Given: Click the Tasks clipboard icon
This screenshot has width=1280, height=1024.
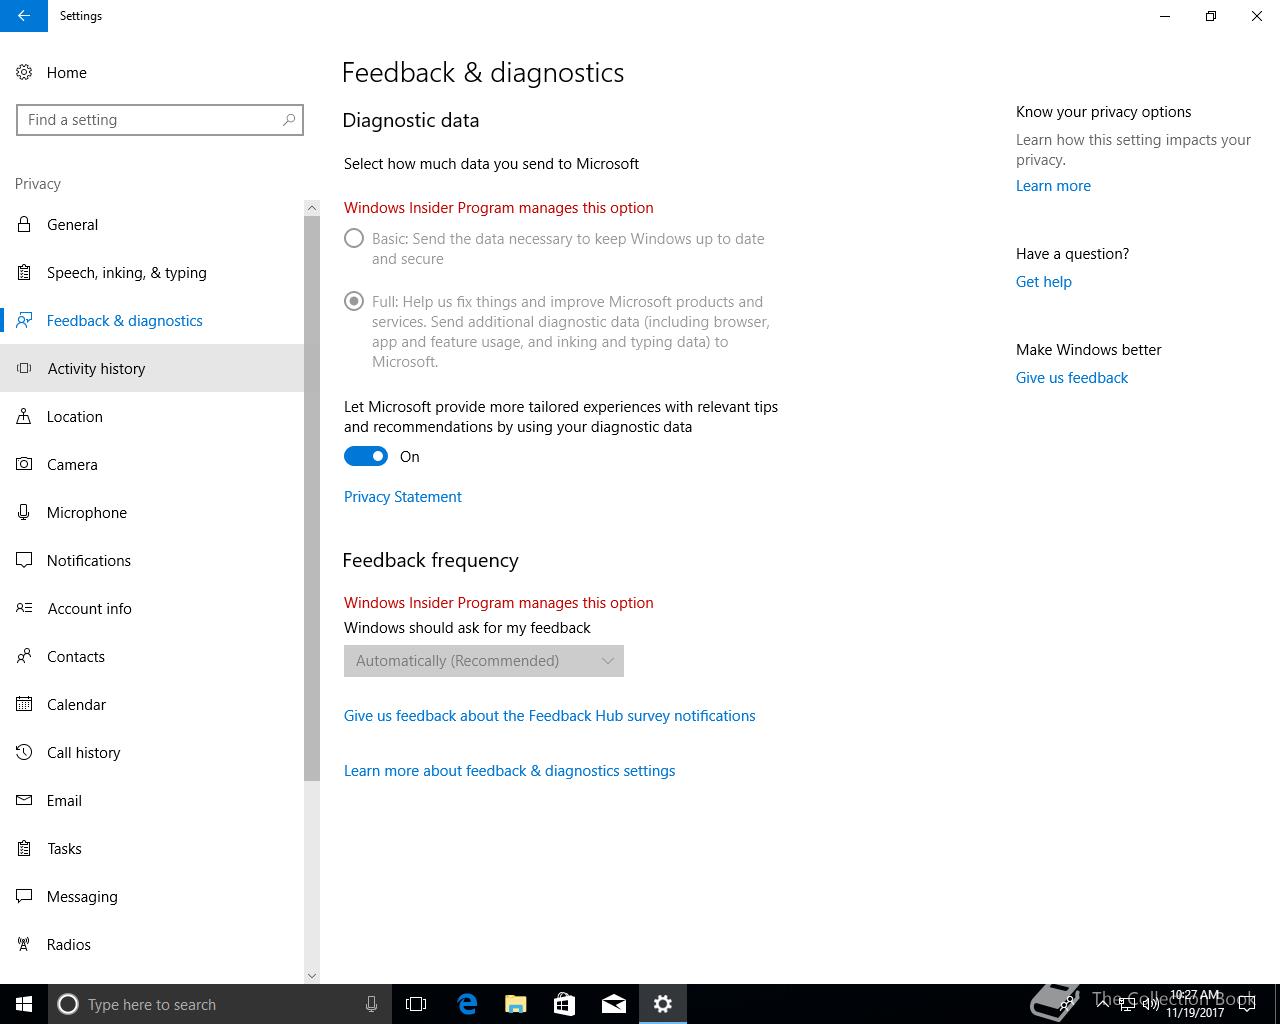Looking at the screenshot, I should [24, 848].
